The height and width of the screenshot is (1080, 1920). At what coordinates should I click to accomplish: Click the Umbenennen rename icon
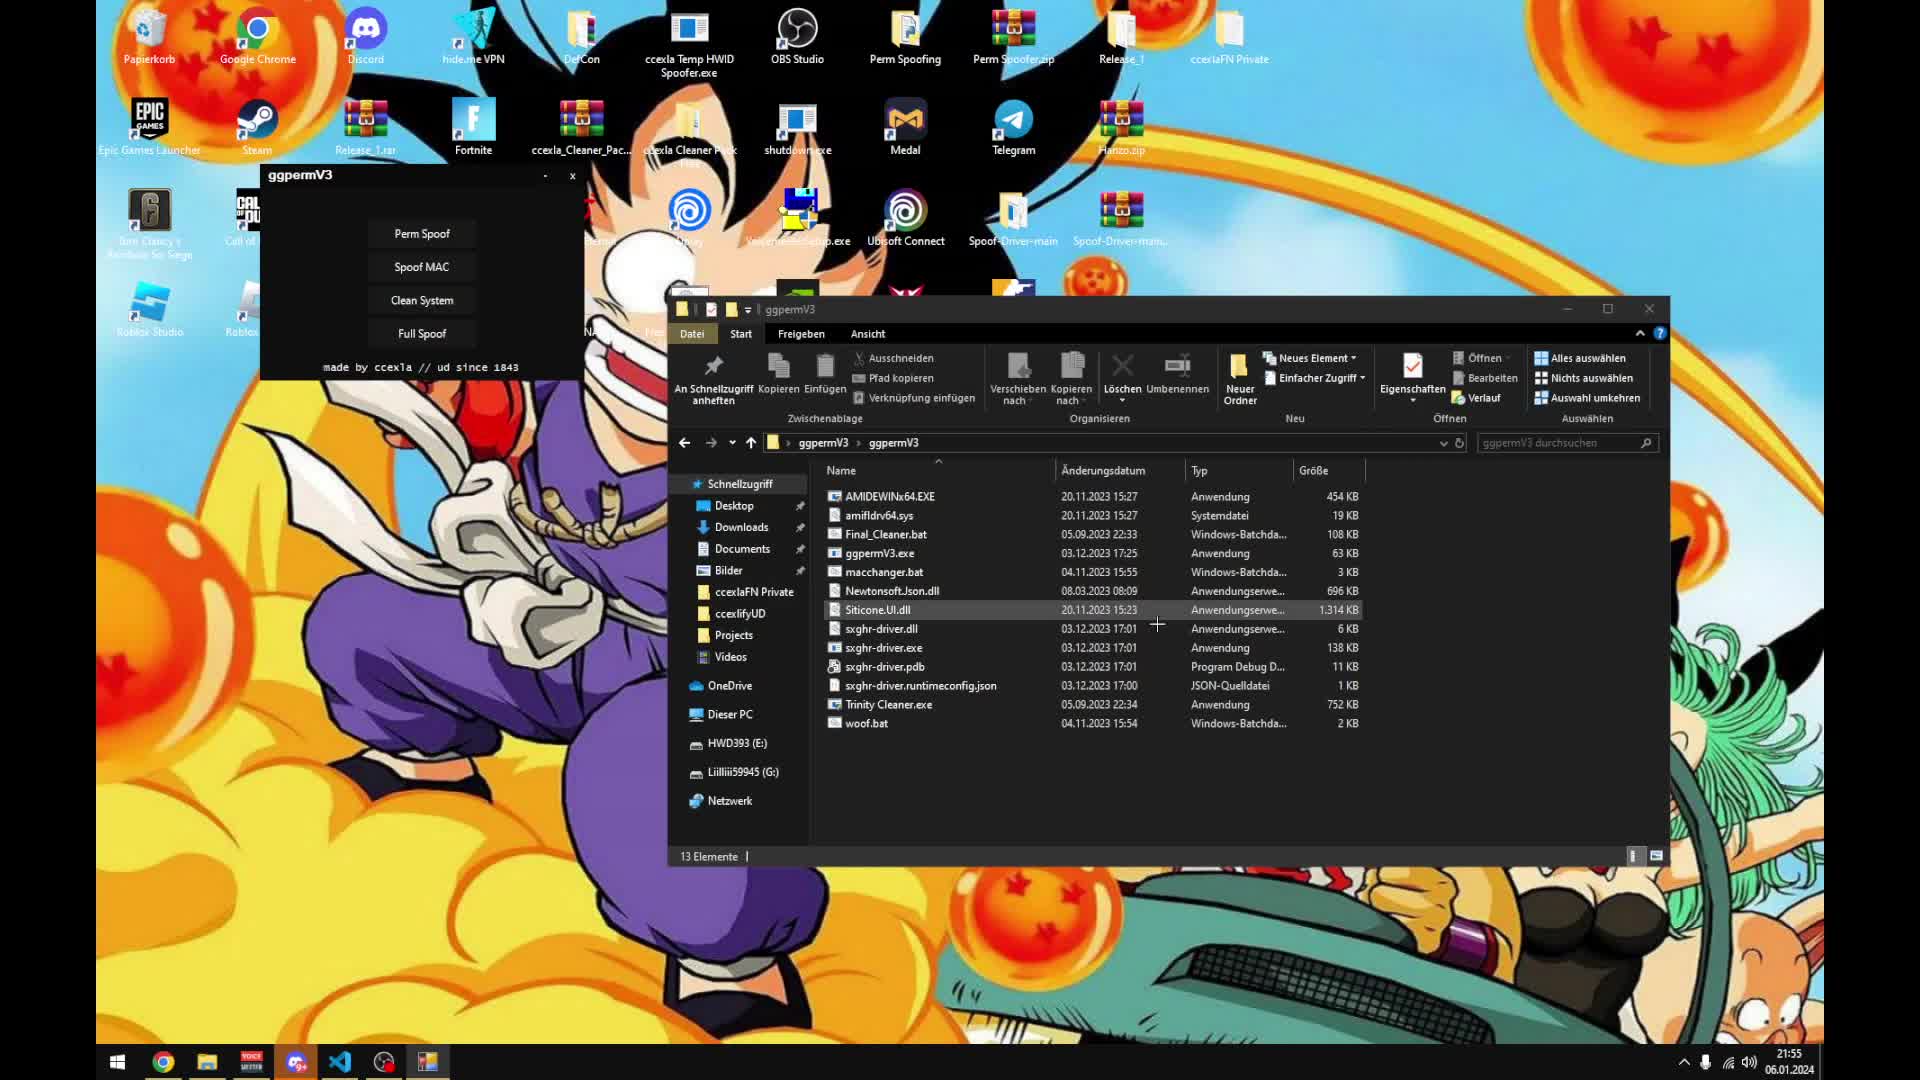1177,367
